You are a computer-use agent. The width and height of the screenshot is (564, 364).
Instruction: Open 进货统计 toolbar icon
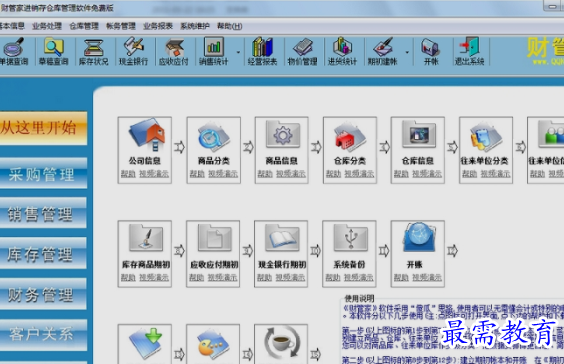342,52
